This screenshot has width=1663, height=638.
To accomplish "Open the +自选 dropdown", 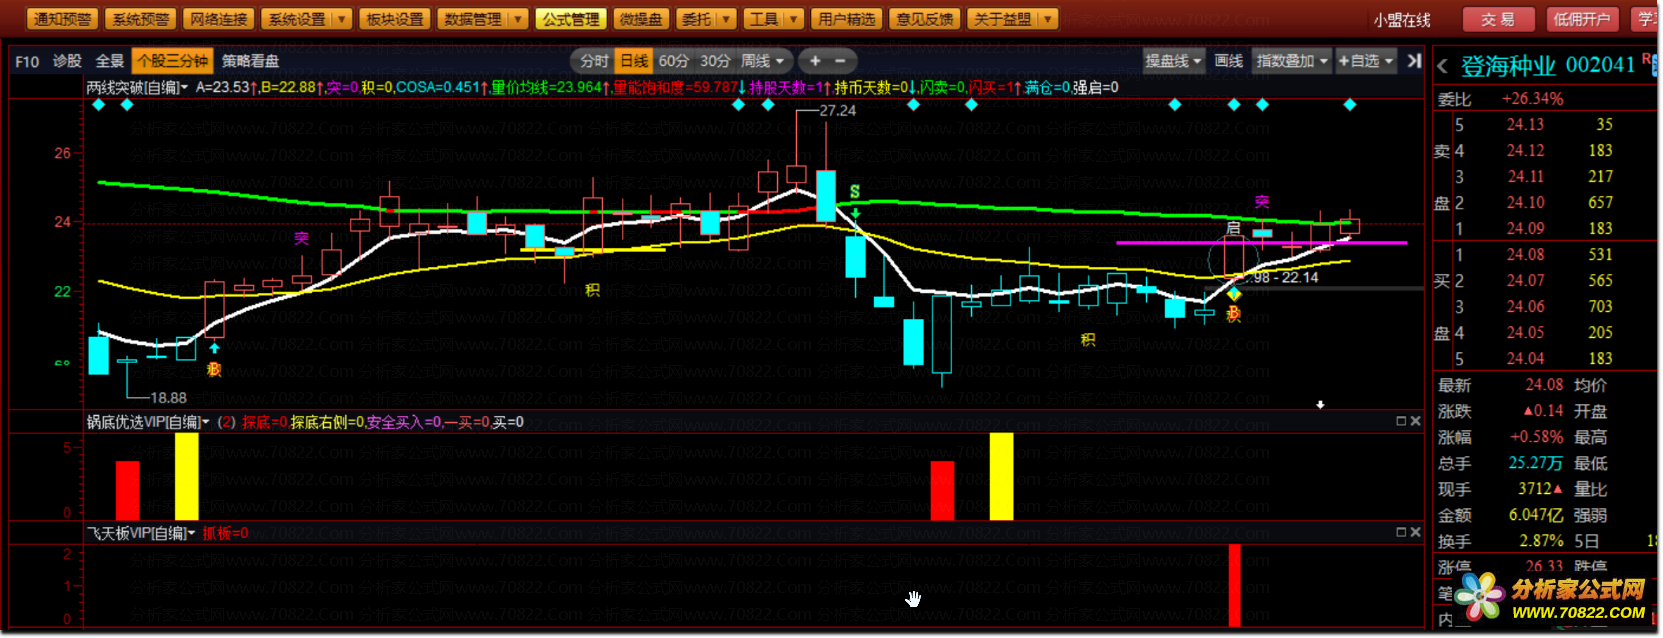I will pyautogui.click(x=1365, y=61).
